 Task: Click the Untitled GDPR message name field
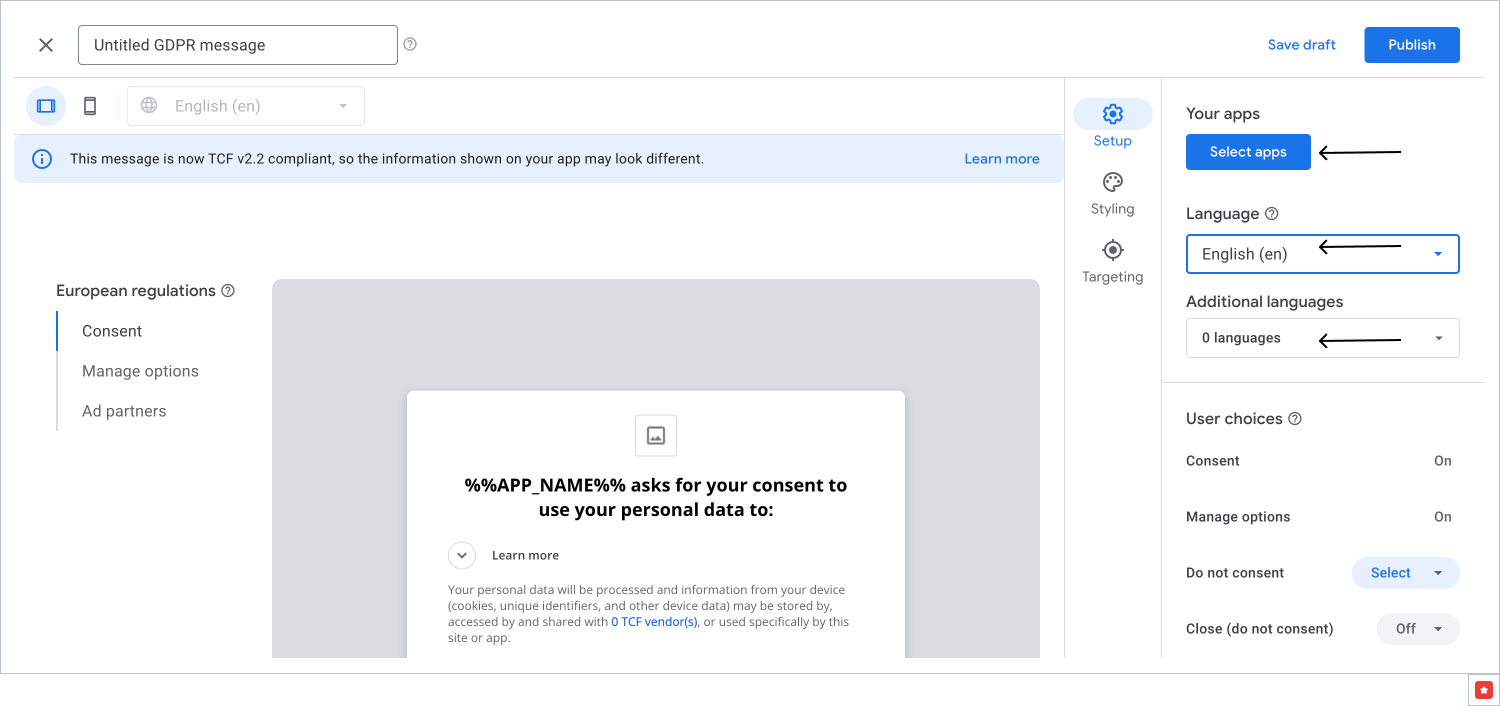237,45
